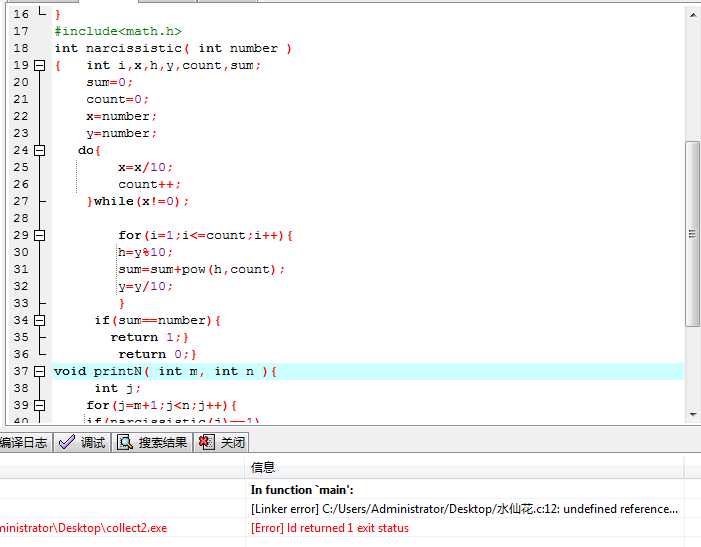Select the "In function `main':" message row

coord(302,490)
